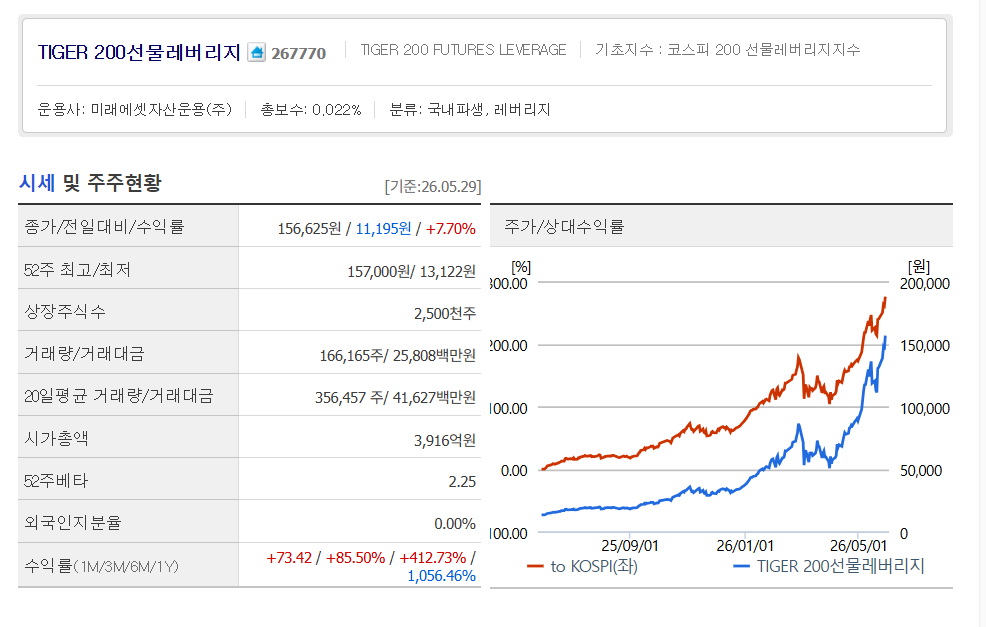986x627 pixels.
Task: Click the 시세 및 주주현황 heading
Action: (x=91, y=183)
